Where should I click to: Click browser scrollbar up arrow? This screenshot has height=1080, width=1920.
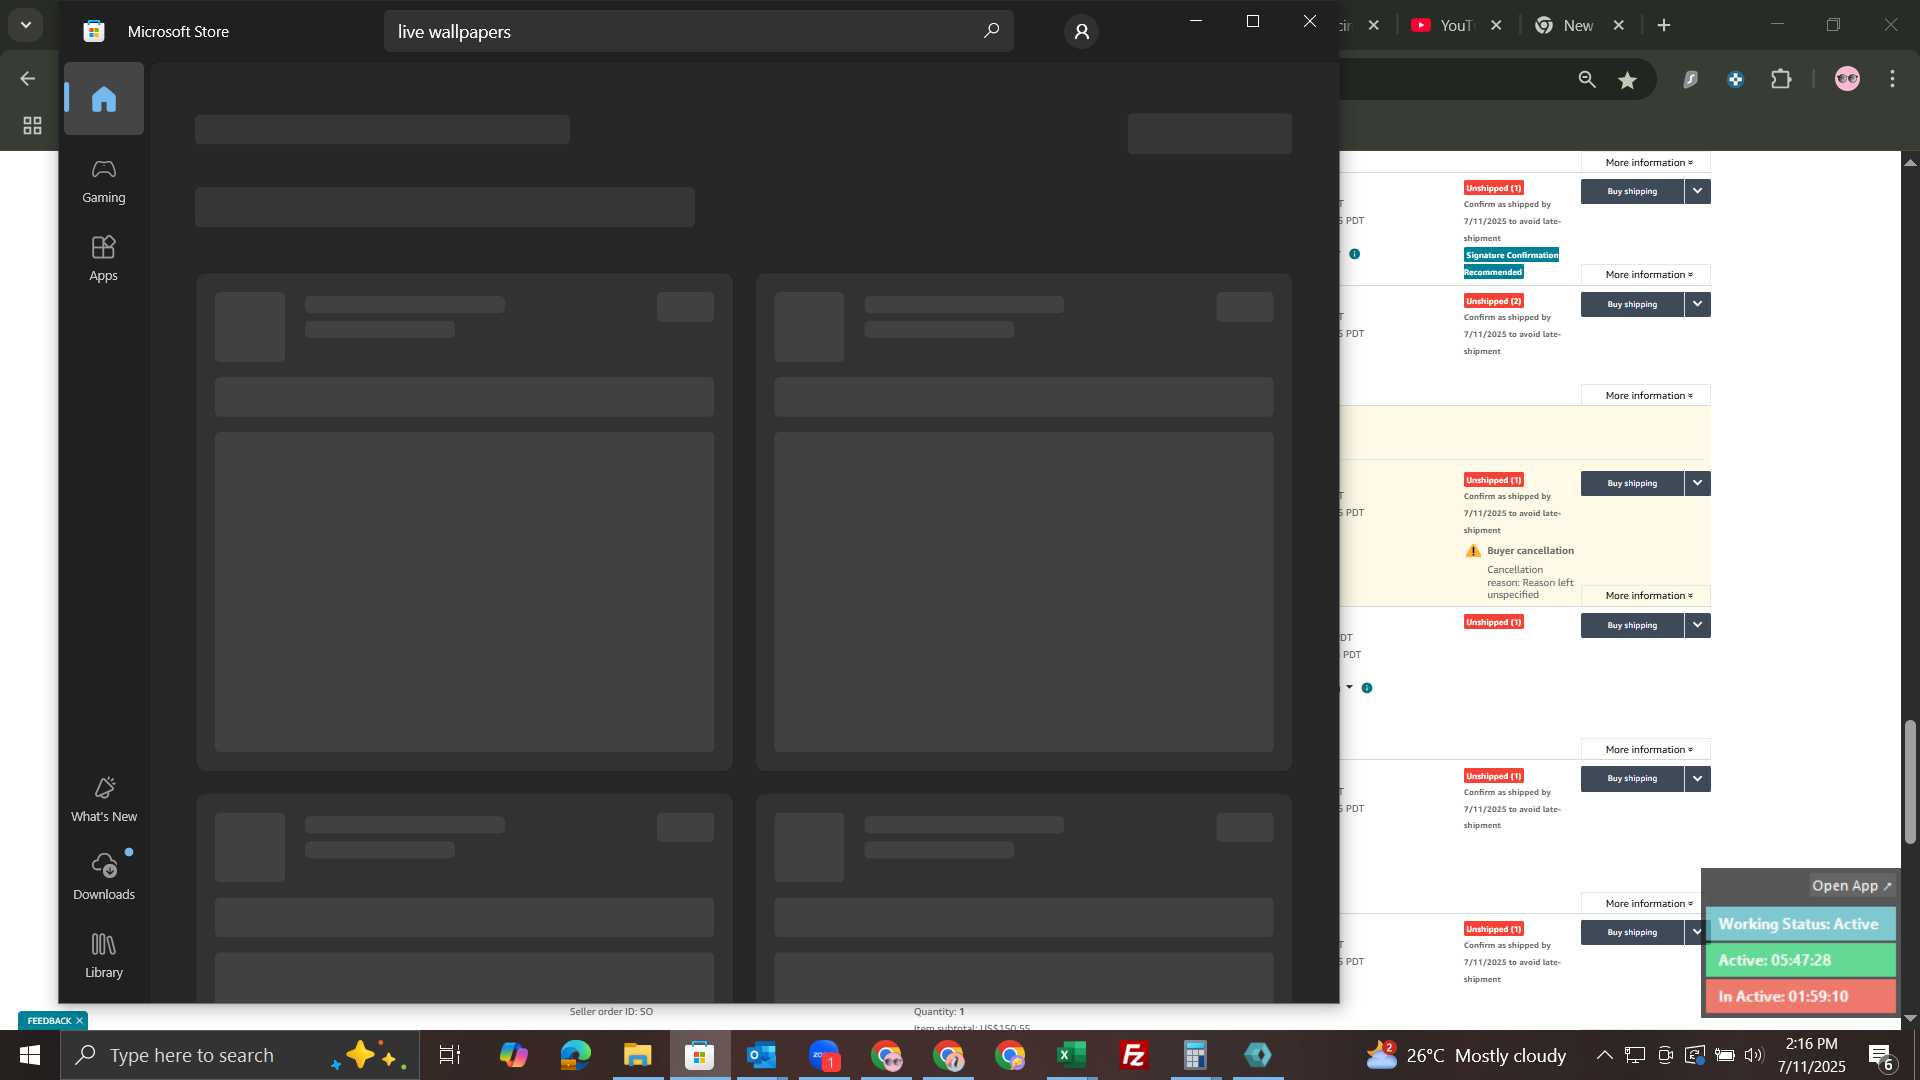(x=1910, y=162)
